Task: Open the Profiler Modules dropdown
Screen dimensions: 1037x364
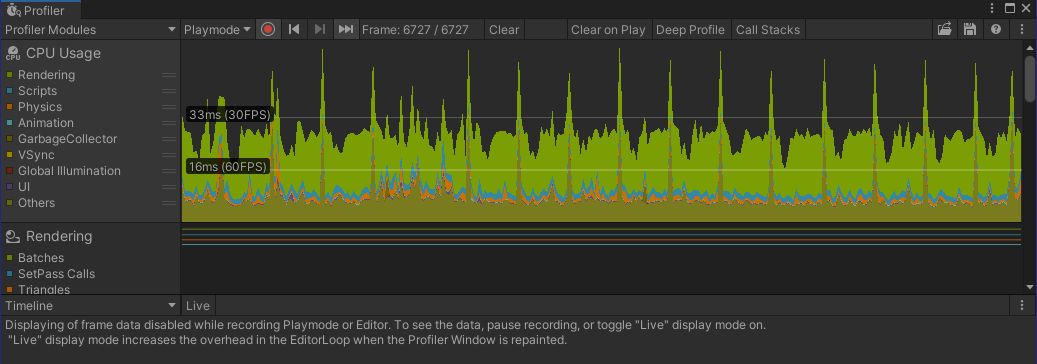Action: tap(90, 29)
